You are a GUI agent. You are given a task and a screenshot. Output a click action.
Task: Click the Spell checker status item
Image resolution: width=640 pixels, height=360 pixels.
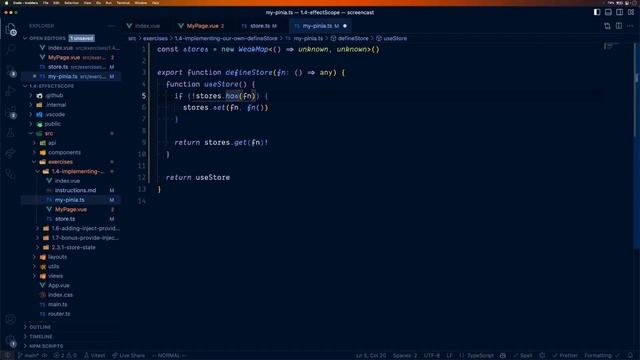pos(523,356)
